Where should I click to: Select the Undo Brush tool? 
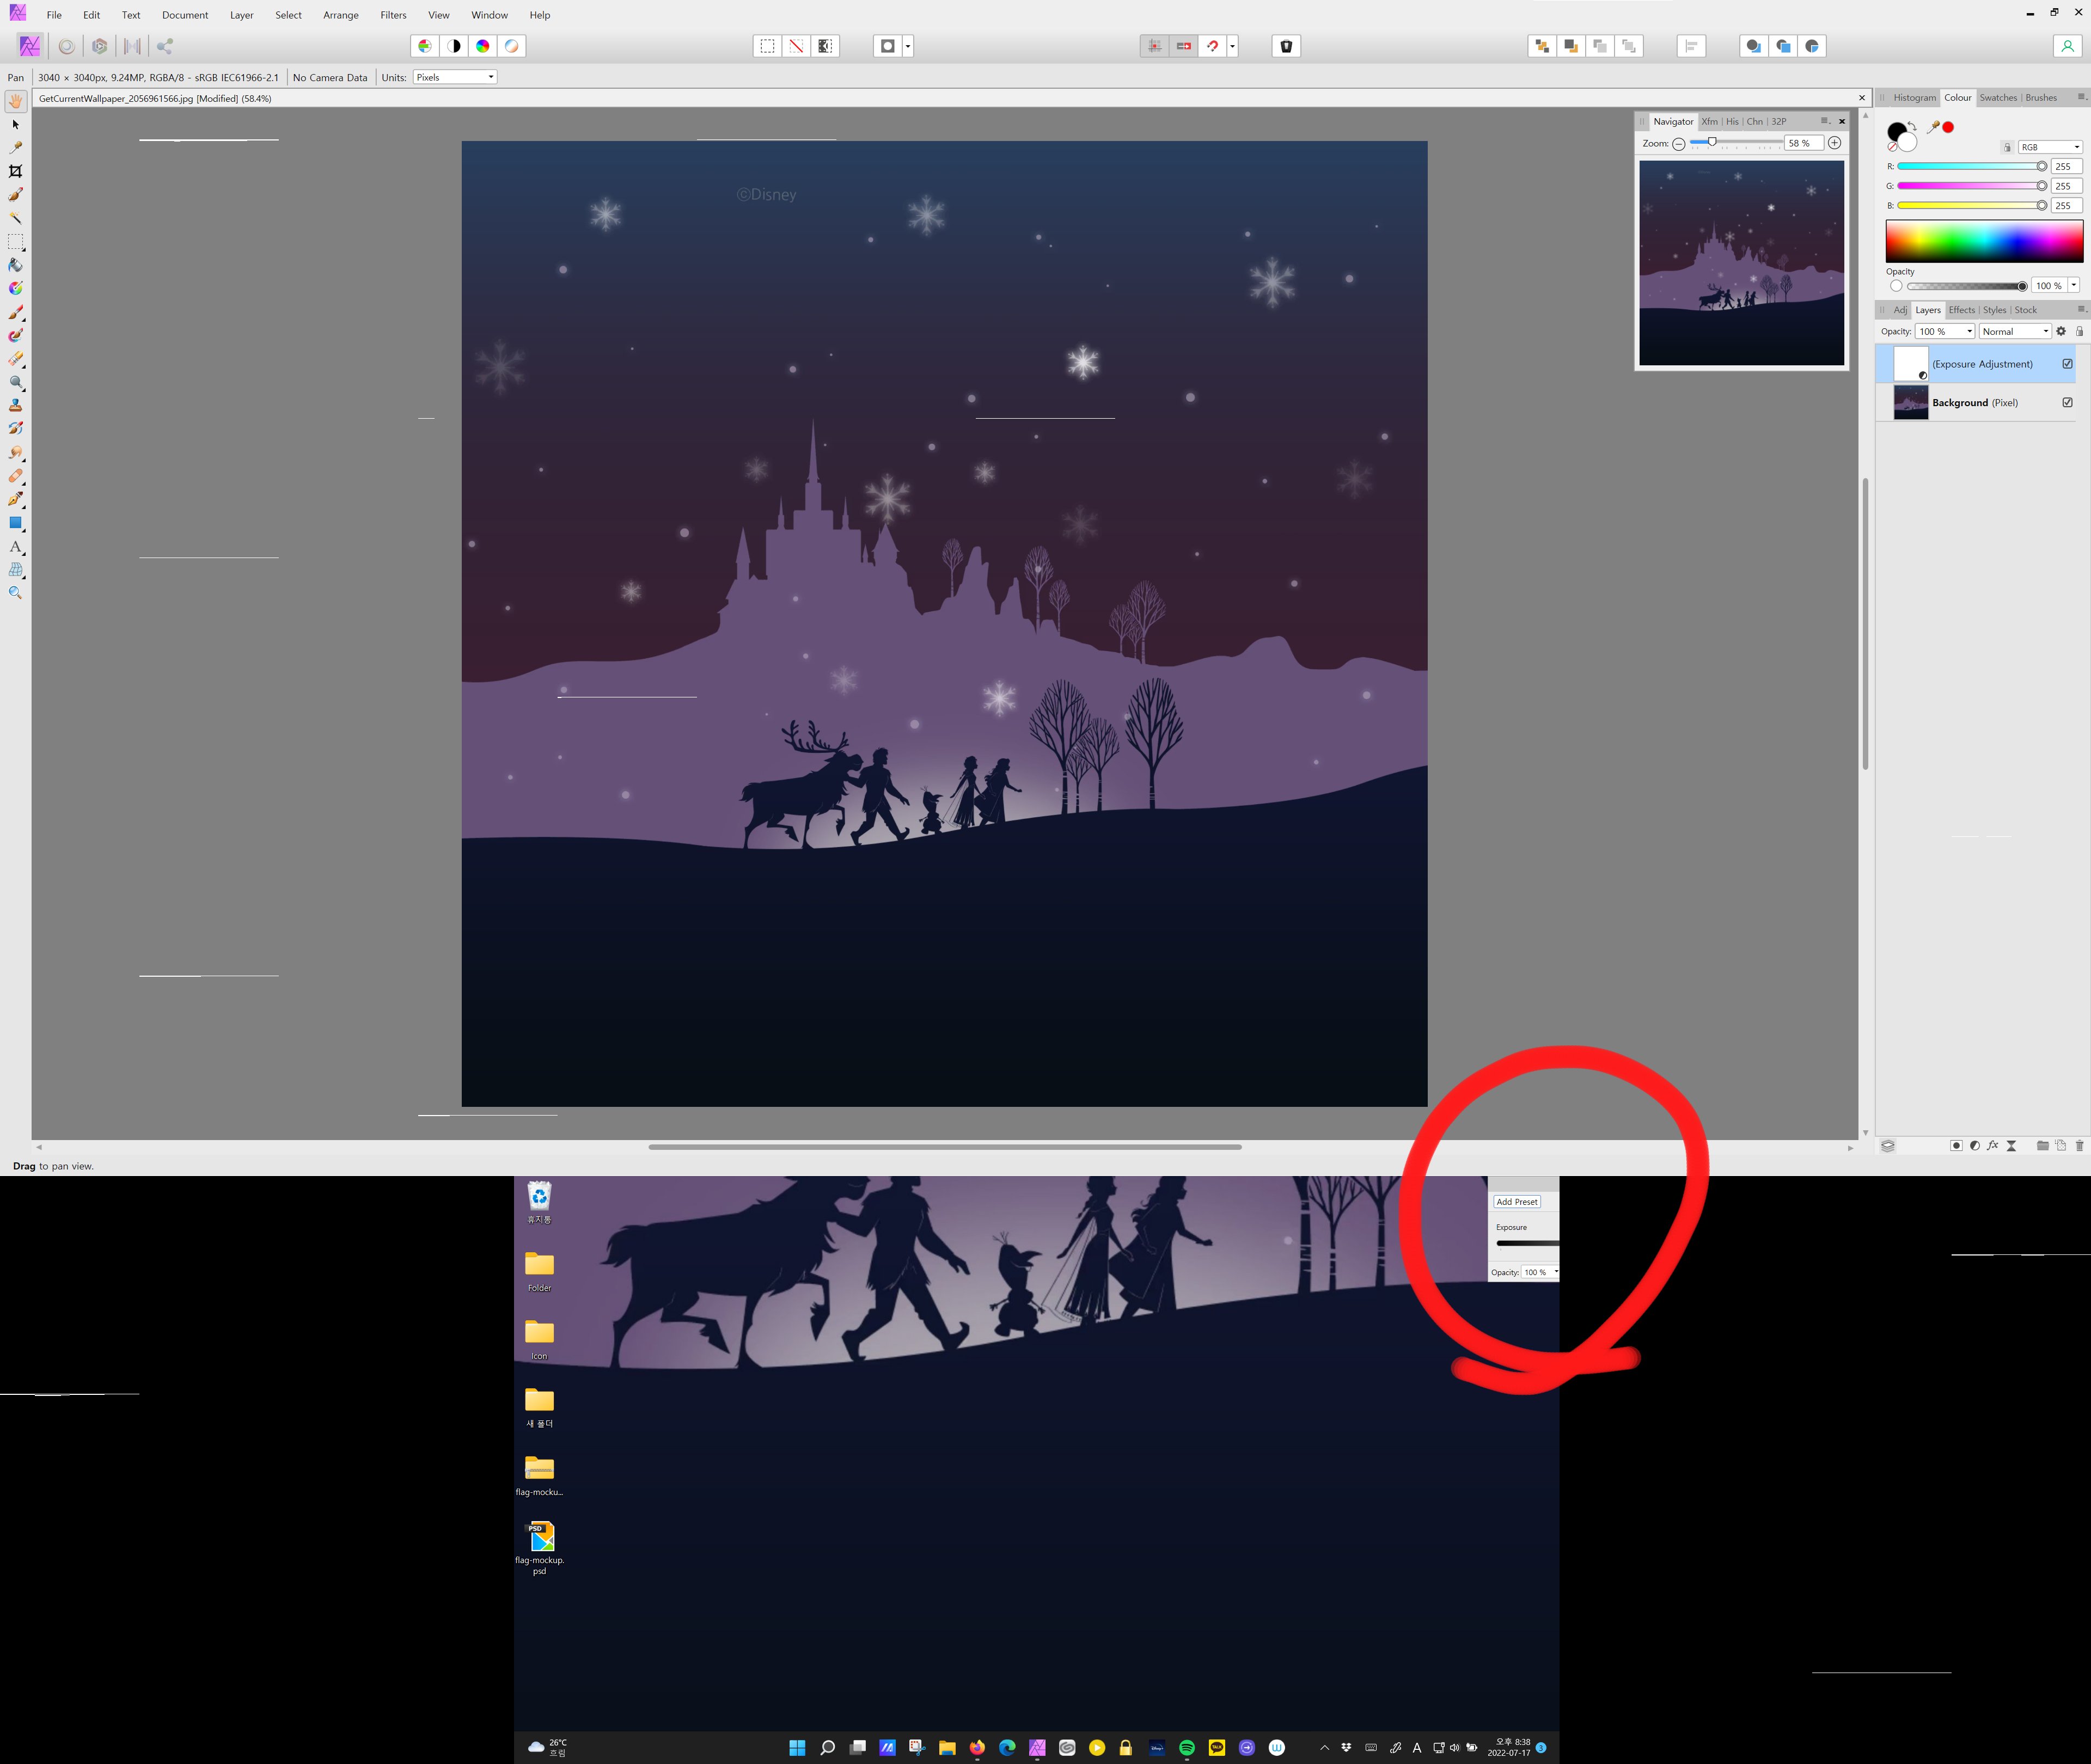click(x=15, y=428)
